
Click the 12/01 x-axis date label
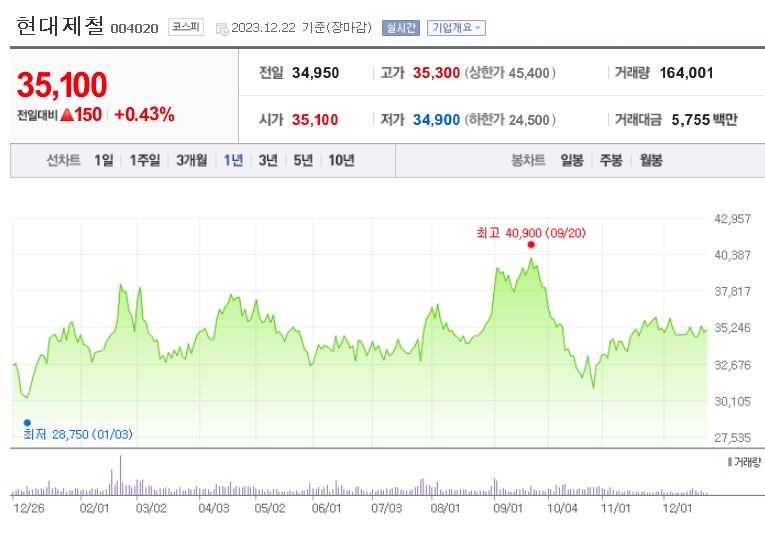click(x=677, y=508)
